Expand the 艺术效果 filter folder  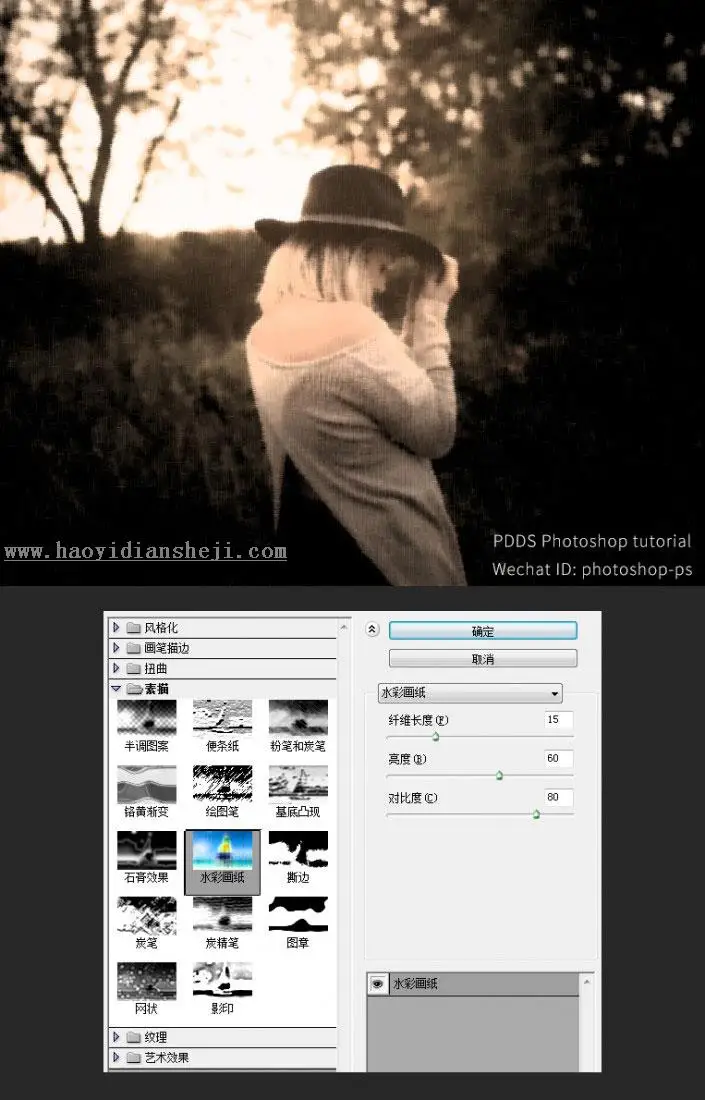[x=116, y=1057]
